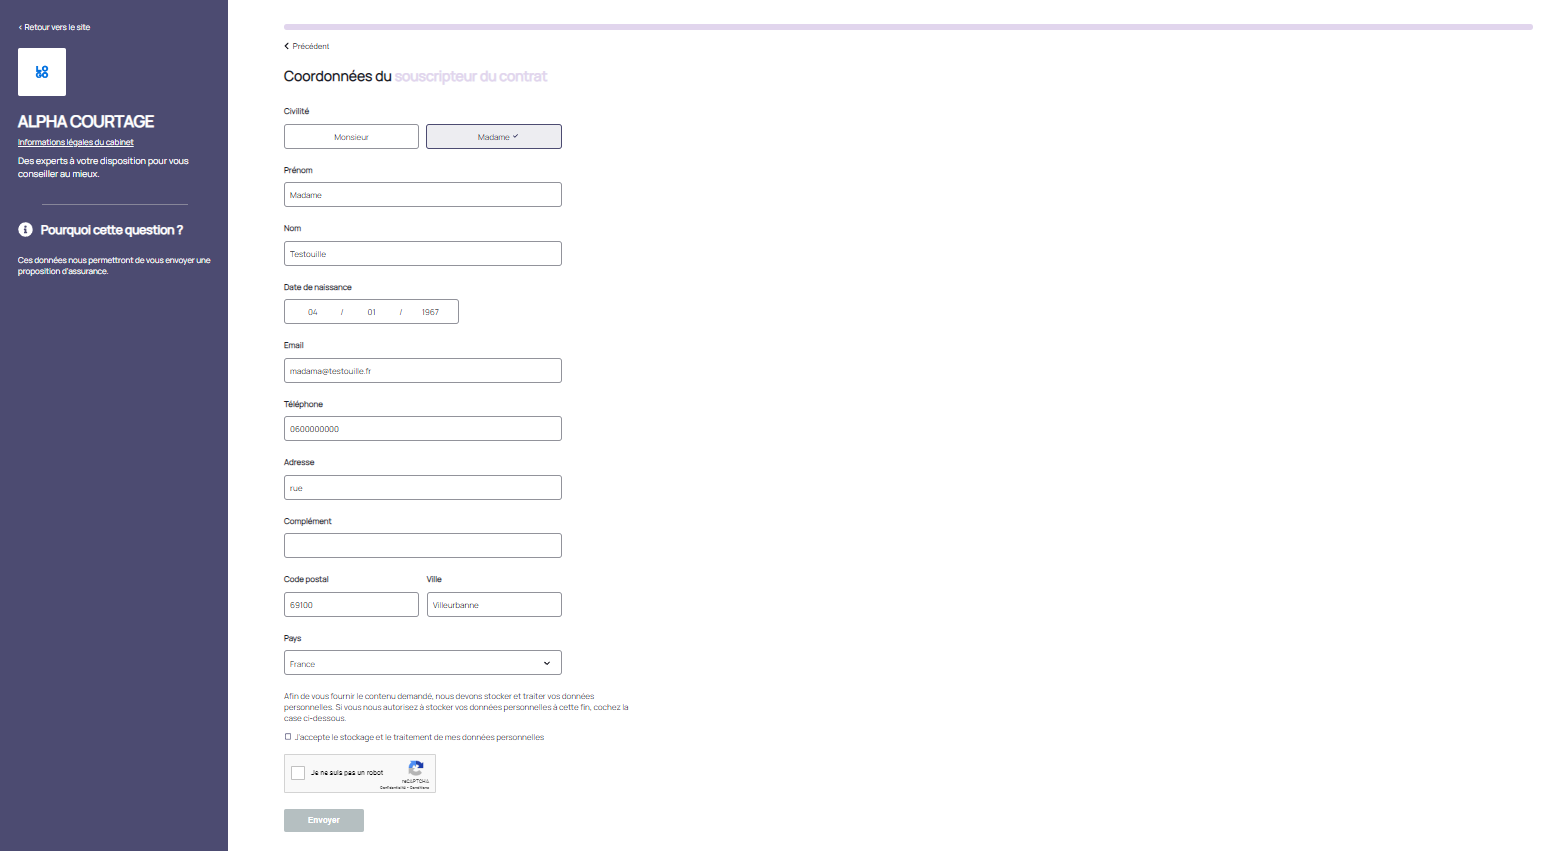Select the Madame civilité option
Screen dimensions: 1557x851
tap(494, 137)
